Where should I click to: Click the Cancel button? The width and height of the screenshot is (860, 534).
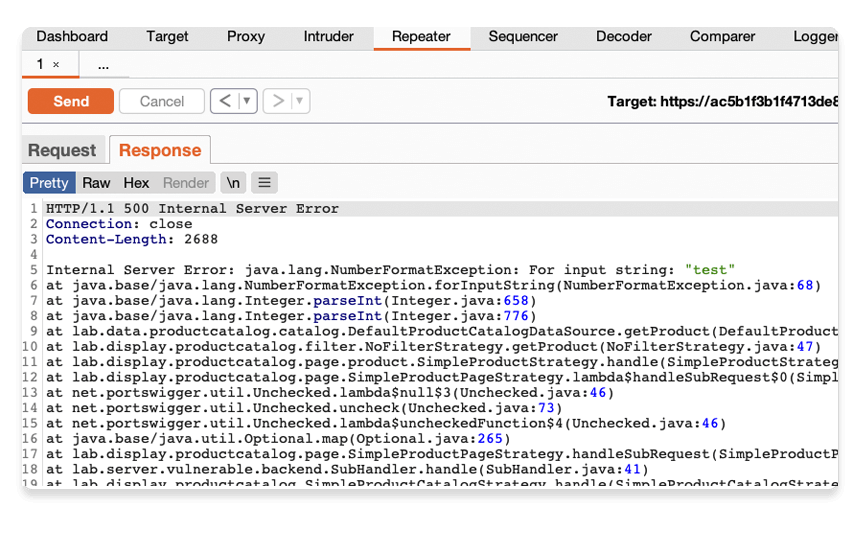162,101
